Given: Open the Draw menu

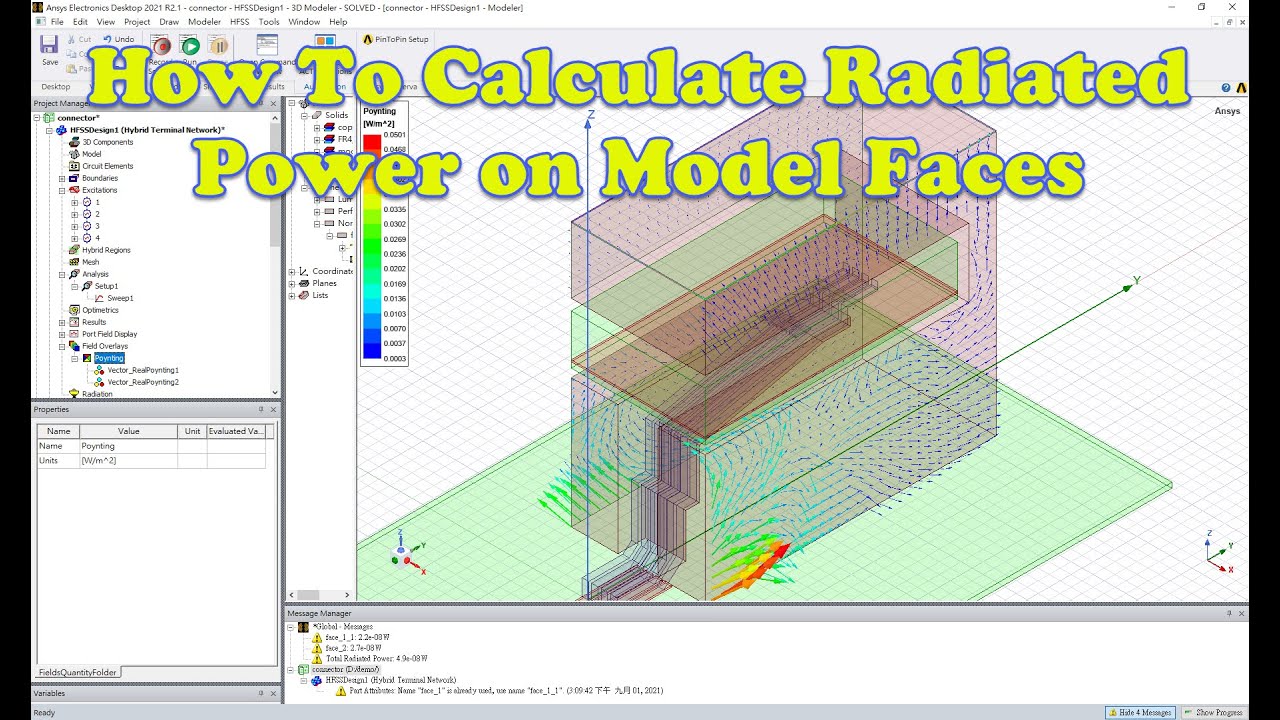Looking at the screenshot, I should tap(169, 21).
